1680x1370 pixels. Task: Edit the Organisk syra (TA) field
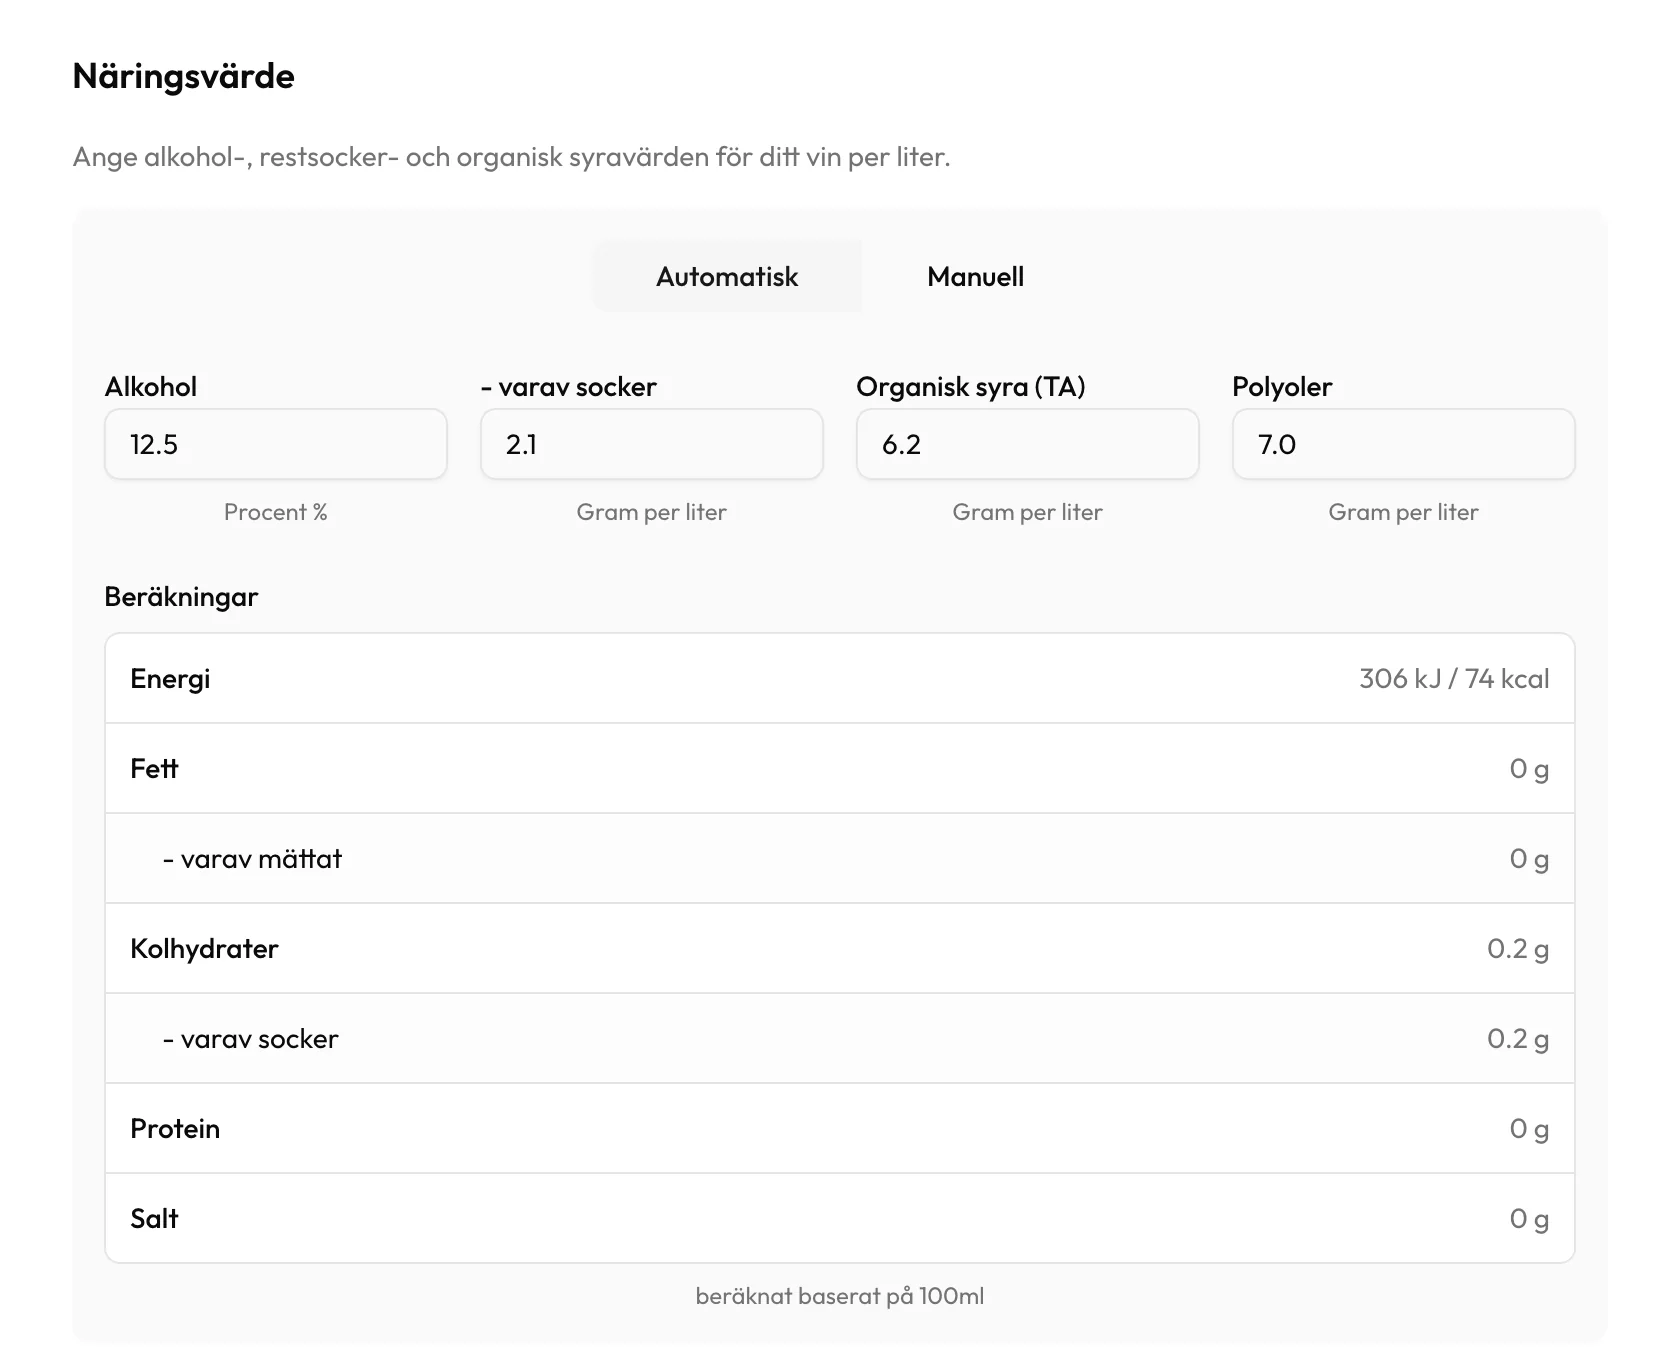pyautogui.click(x=1028, y=444)
